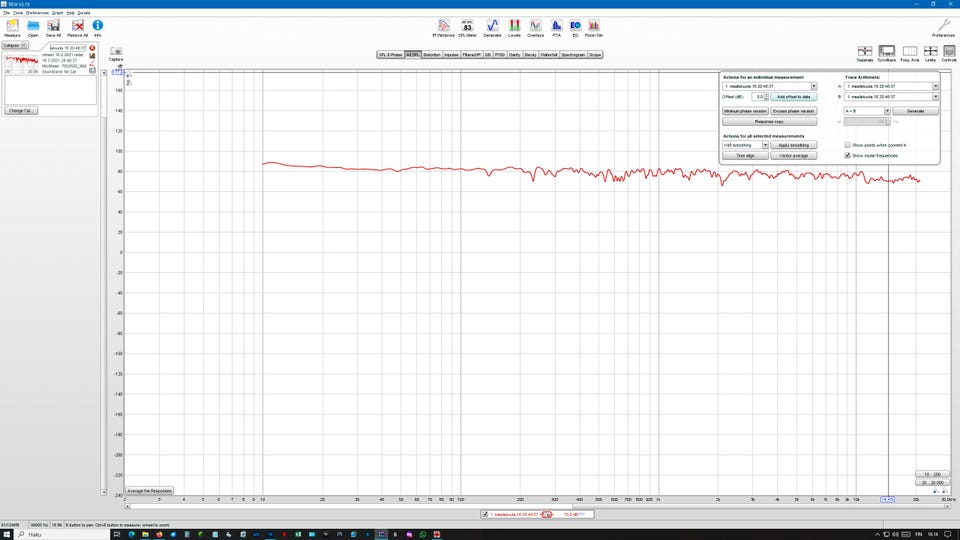Open the 1/48 smoothing dropdown
This screenshot has width=960, height=540.
click(764, 145)
